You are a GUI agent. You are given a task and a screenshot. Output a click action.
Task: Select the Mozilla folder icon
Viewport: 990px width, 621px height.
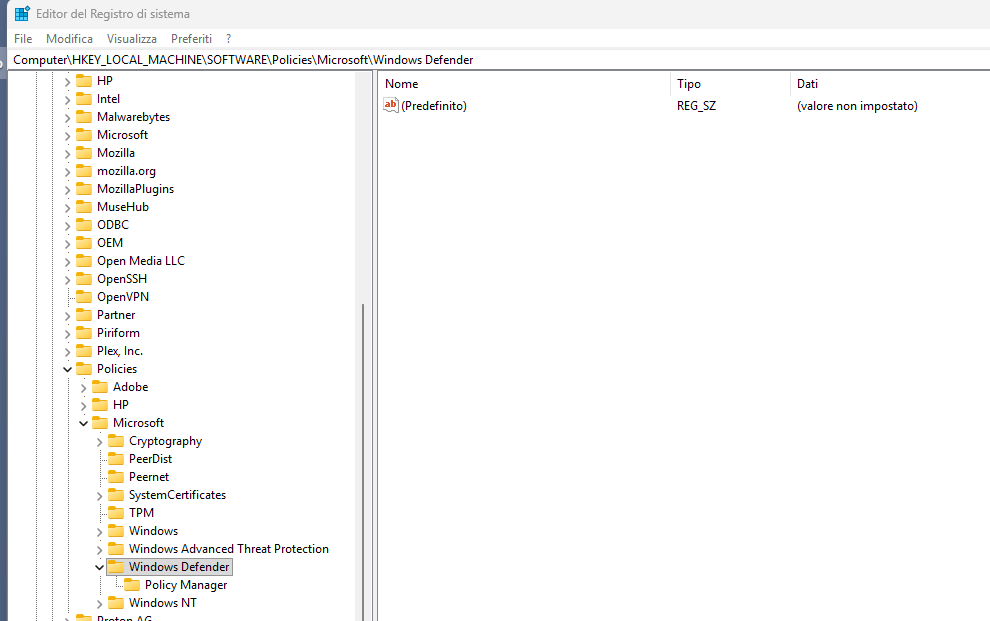pyautogui.click(x=84, y=153)
